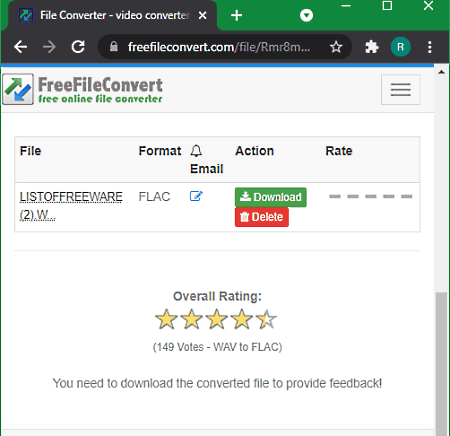Viewport: 450px width, 436px height.
Task: Maximize the browser window
Action: point(387,6)
